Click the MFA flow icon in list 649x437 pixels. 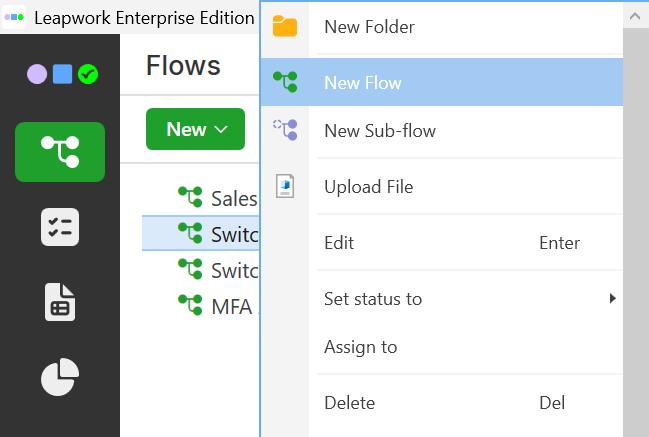[x=190, y=304]
